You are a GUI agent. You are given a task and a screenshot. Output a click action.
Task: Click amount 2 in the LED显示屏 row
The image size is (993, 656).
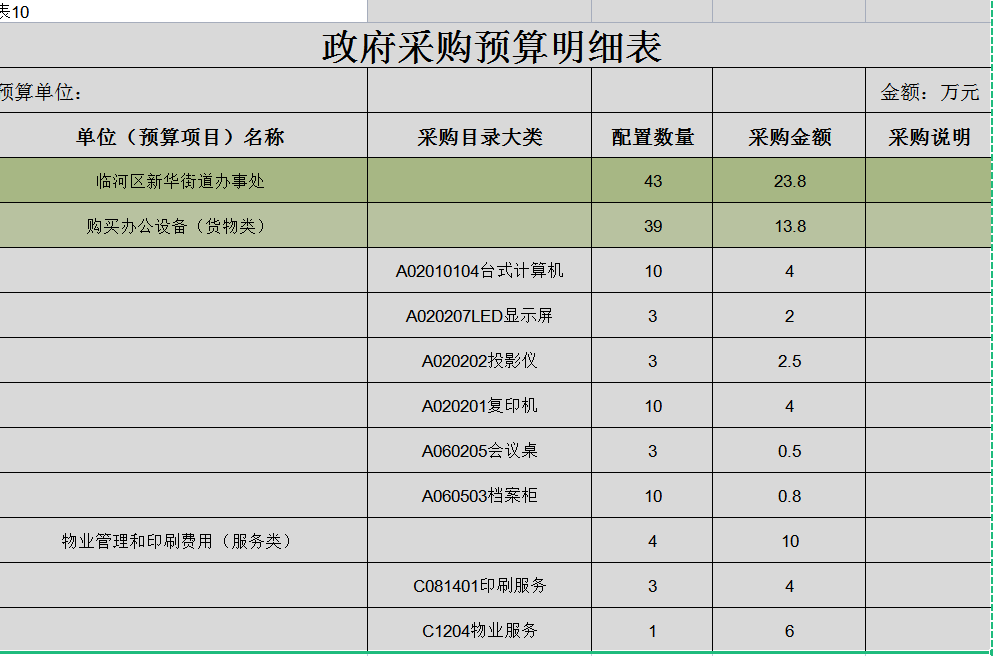point(789,315)
